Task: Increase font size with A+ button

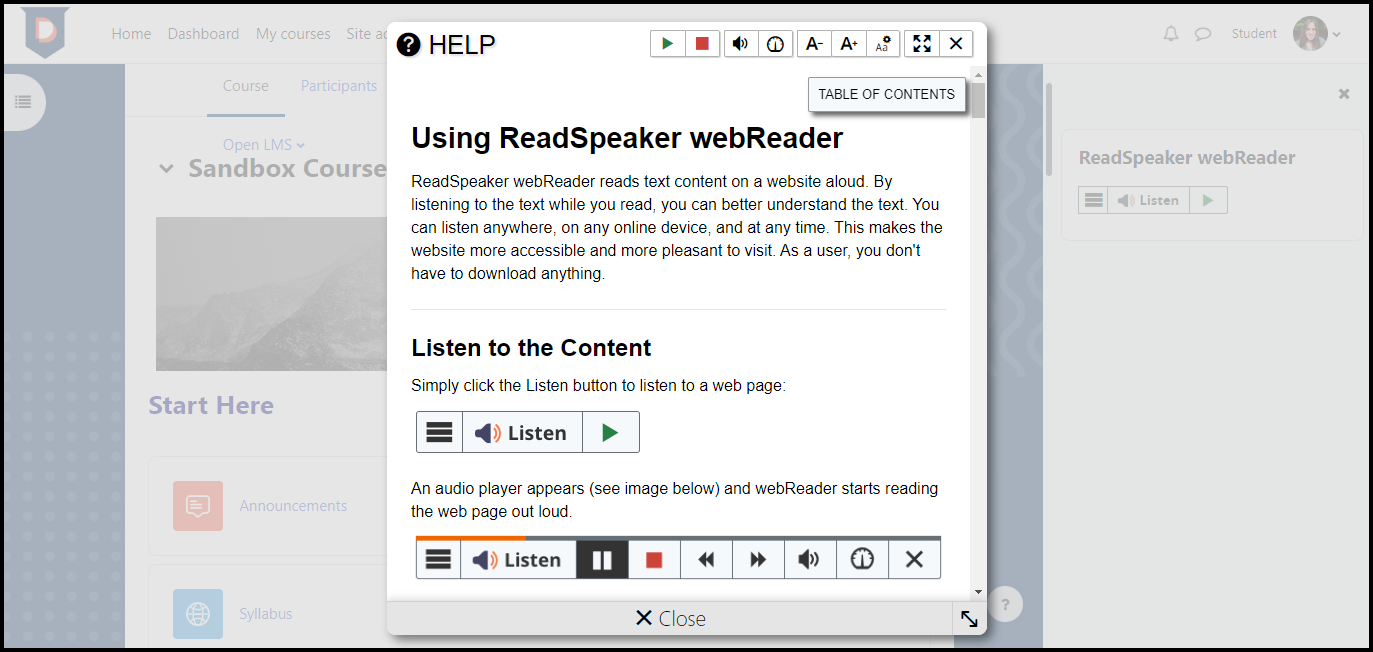Action: 849,44
